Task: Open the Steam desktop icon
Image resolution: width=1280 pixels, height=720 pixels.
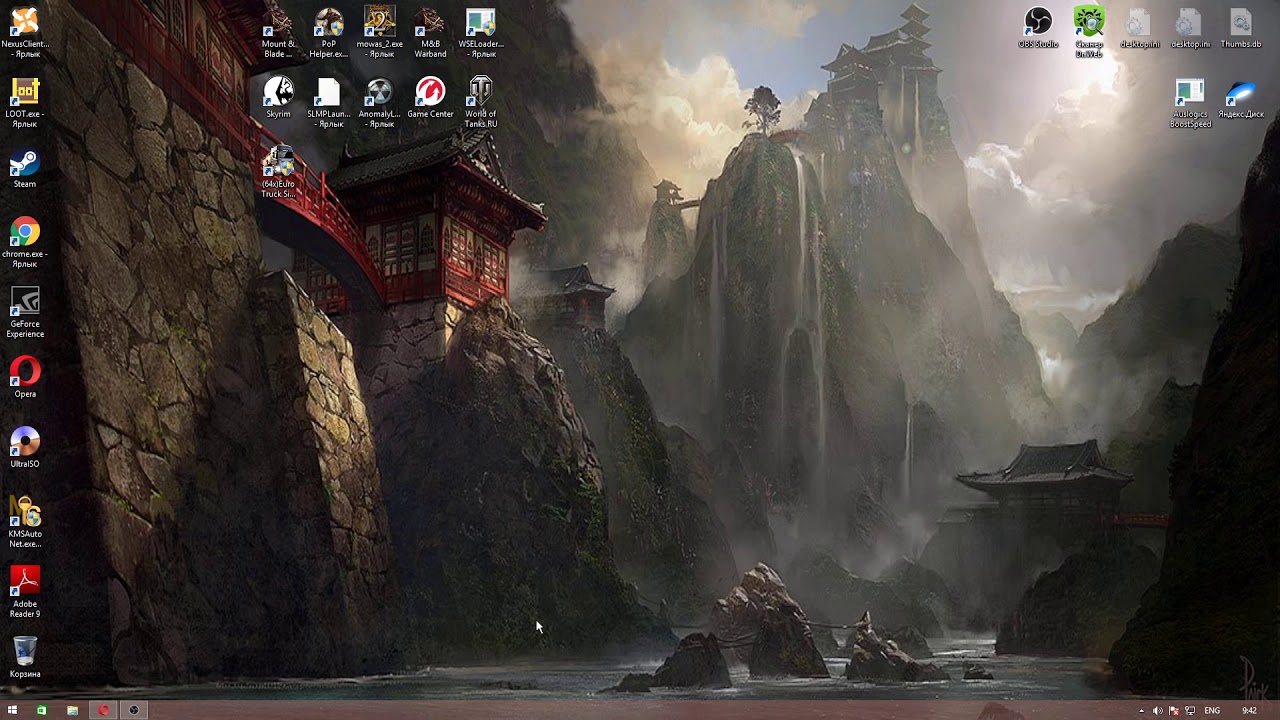Action: click(25, 169)
